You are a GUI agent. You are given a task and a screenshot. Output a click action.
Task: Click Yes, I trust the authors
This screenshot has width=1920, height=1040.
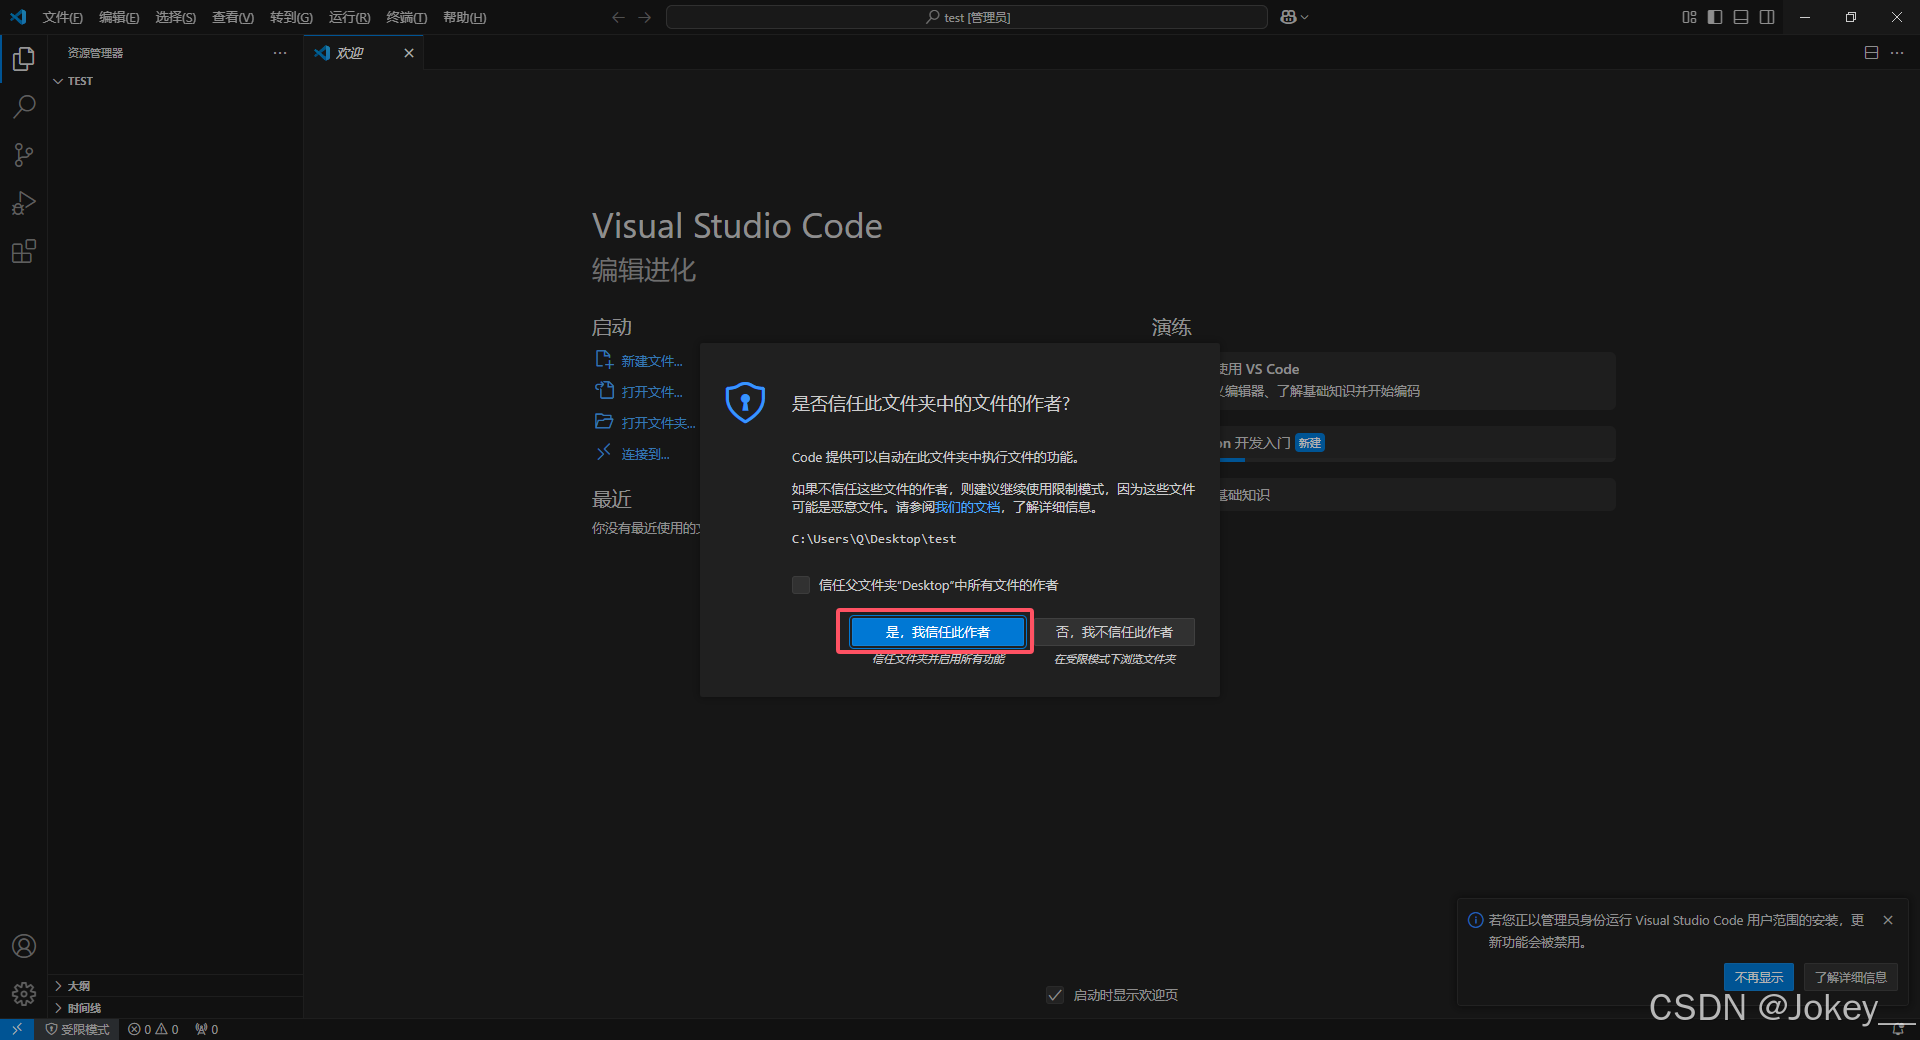[937, 632]
